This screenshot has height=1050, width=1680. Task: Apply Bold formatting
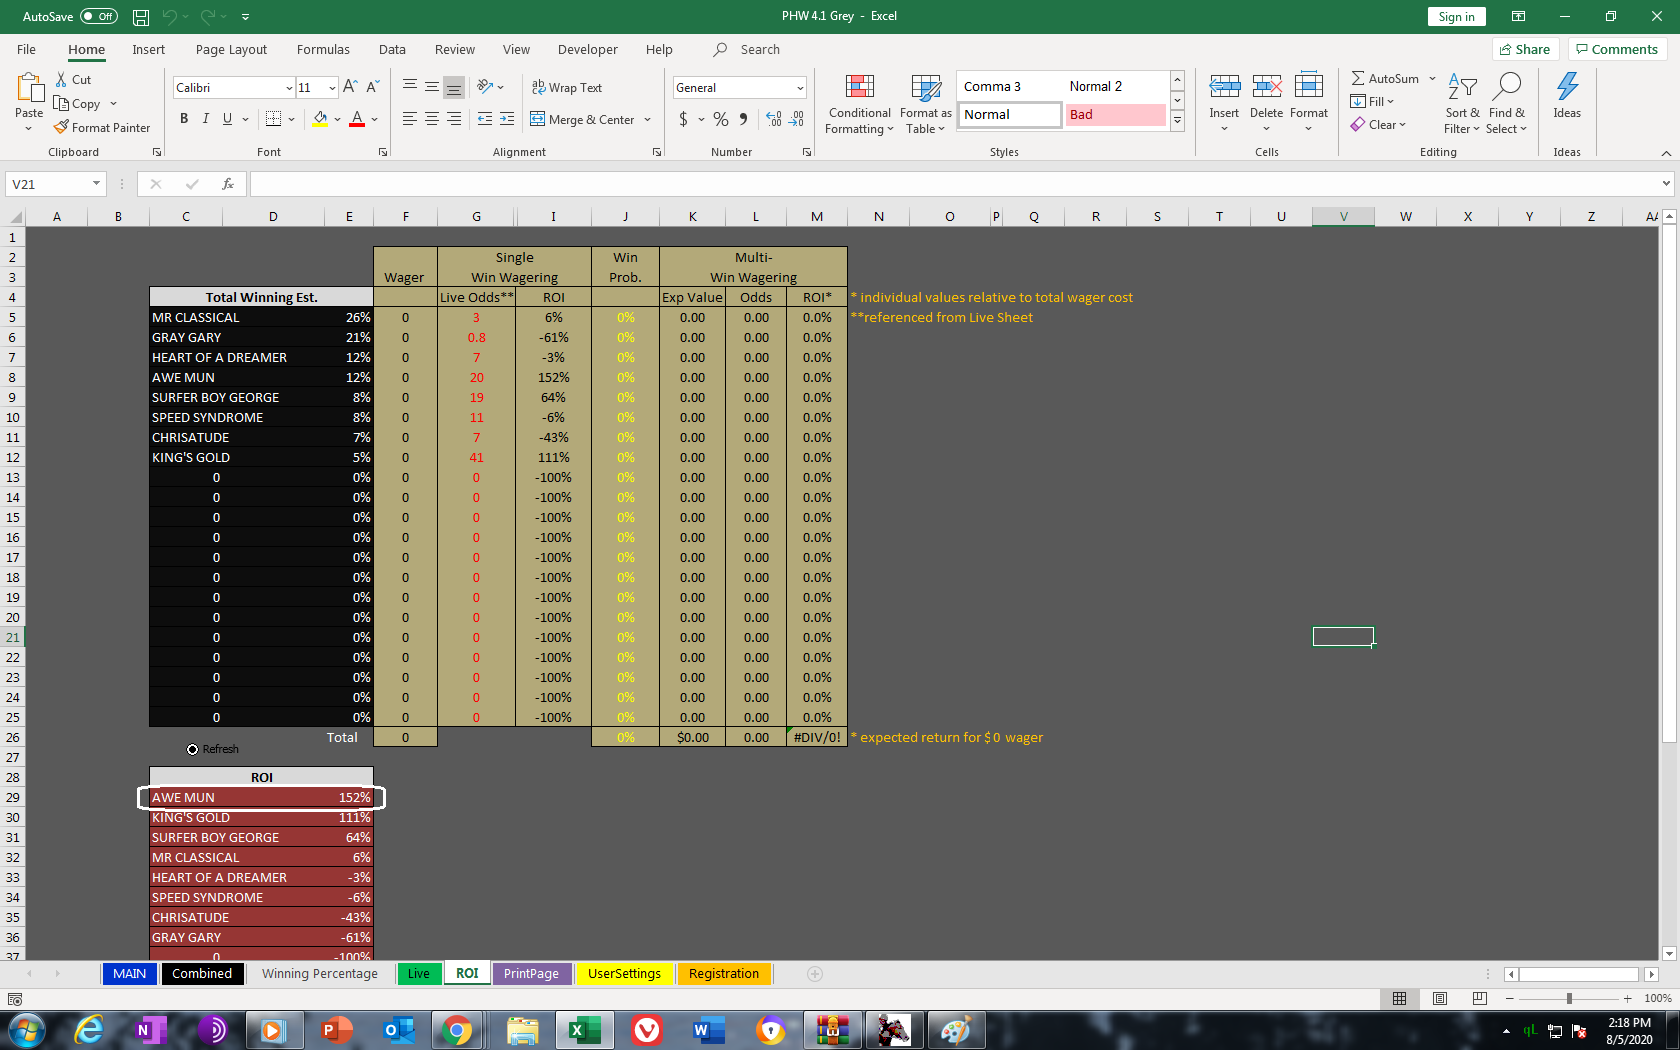coord(184,119)
